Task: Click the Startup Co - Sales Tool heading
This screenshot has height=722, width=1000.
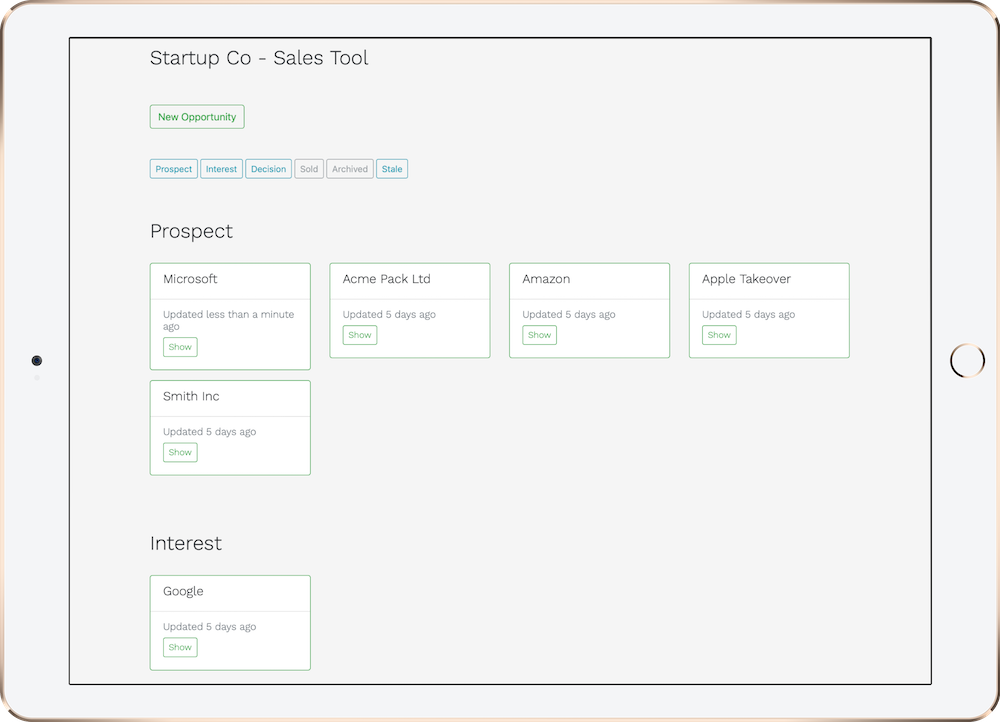Action: coord(259,58)
